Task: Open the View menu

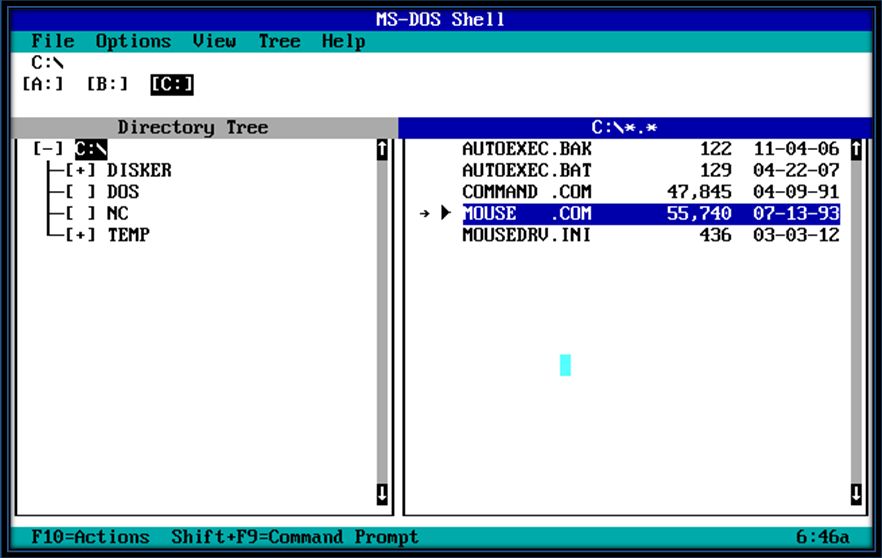Action: tap(214, 41)
